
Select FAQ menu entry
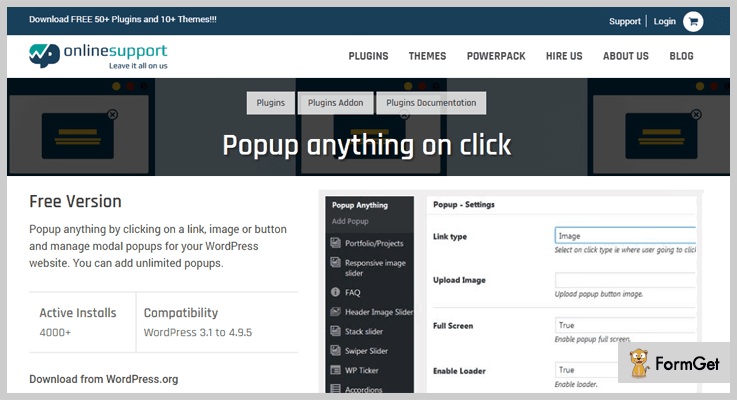353,292
